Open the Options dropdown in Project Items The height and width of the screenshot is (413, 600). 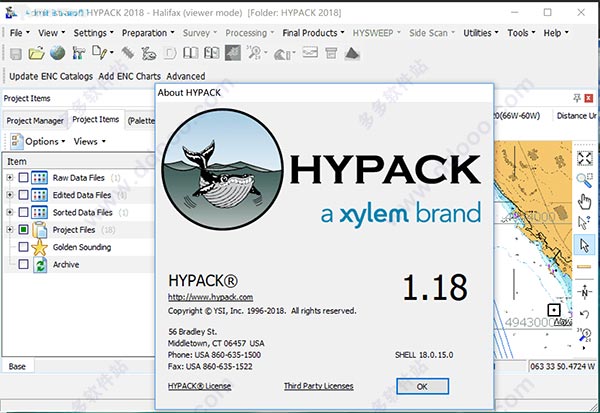(45, 142)
